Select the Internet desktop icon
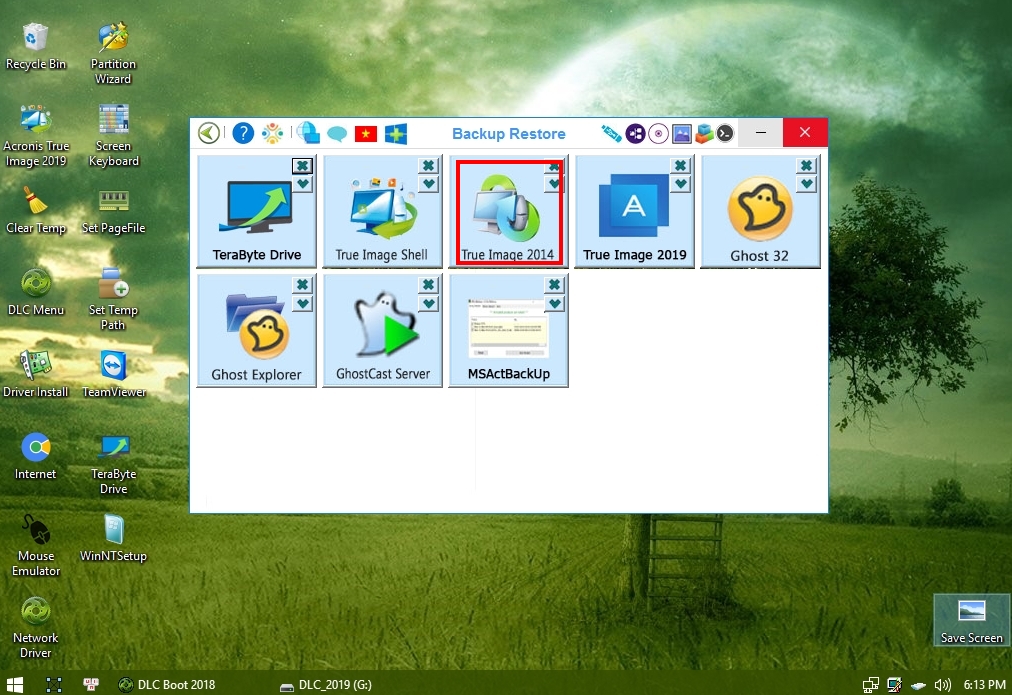 (35, 456)
